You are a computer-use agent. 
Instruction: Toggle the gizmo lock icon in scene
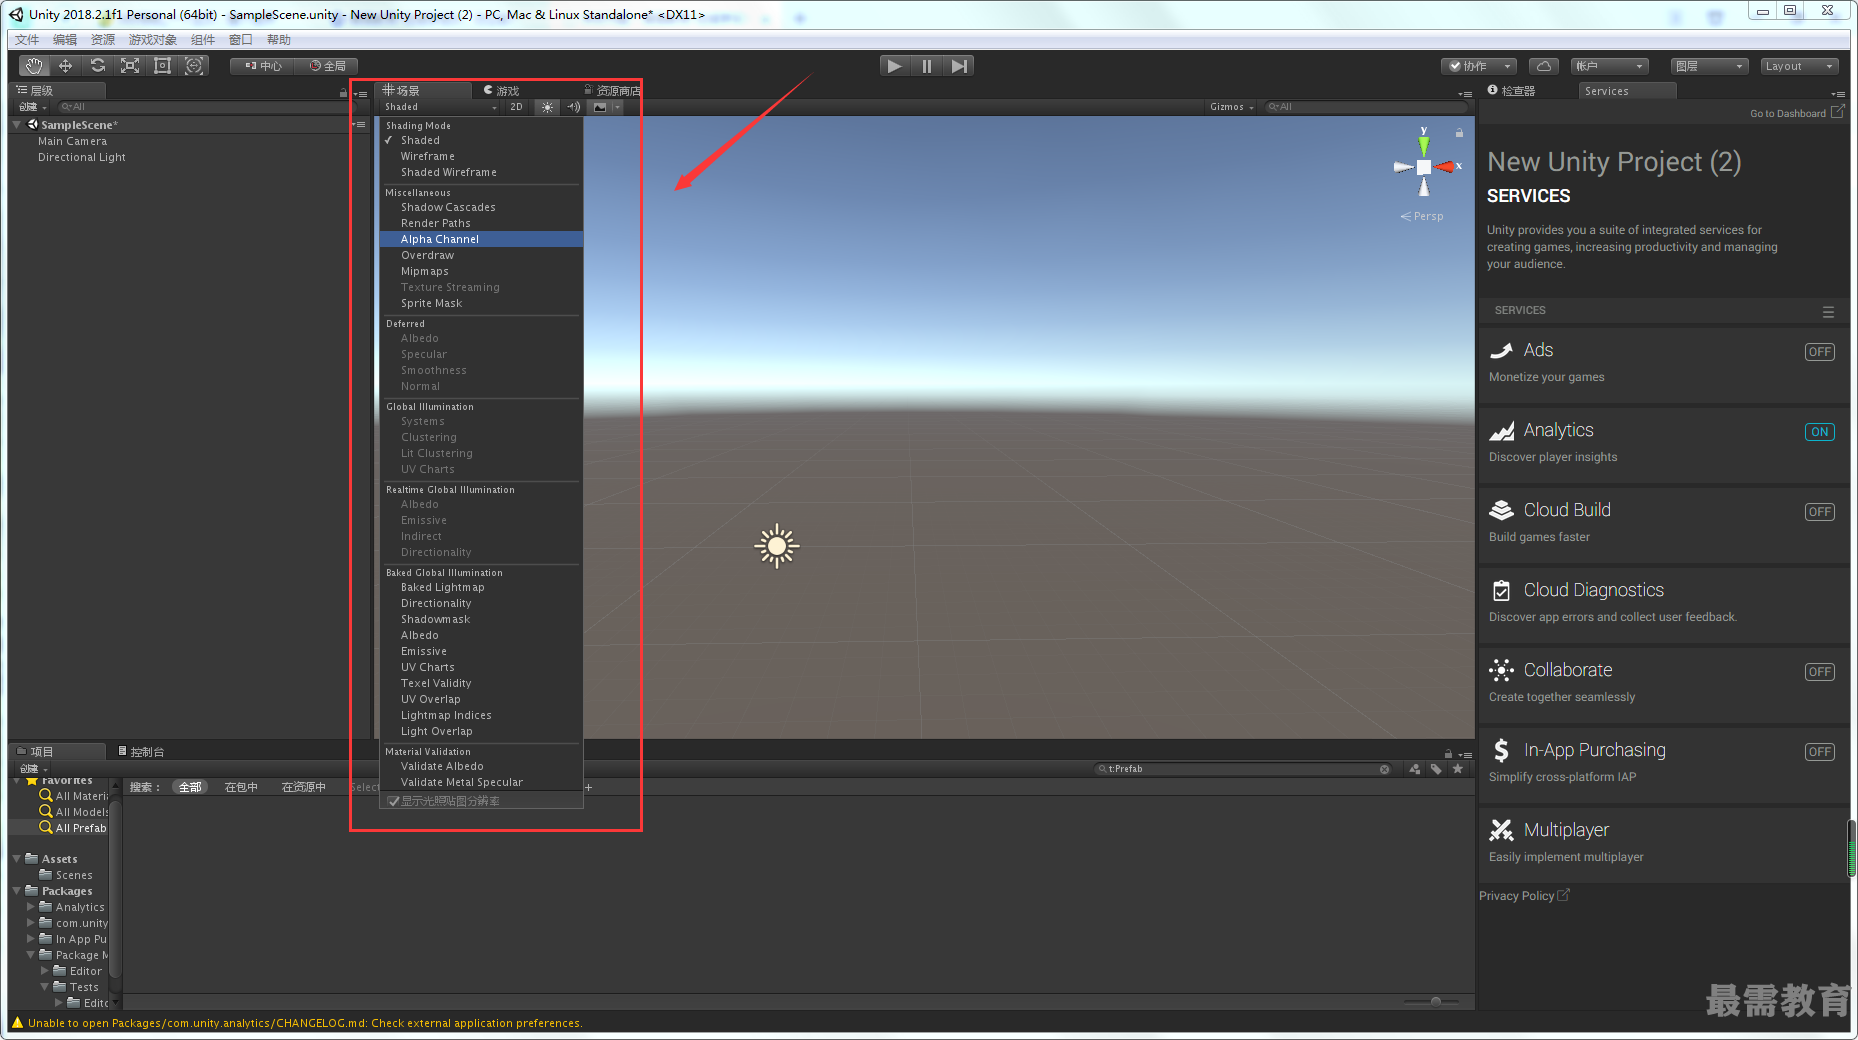[1459, 133]
